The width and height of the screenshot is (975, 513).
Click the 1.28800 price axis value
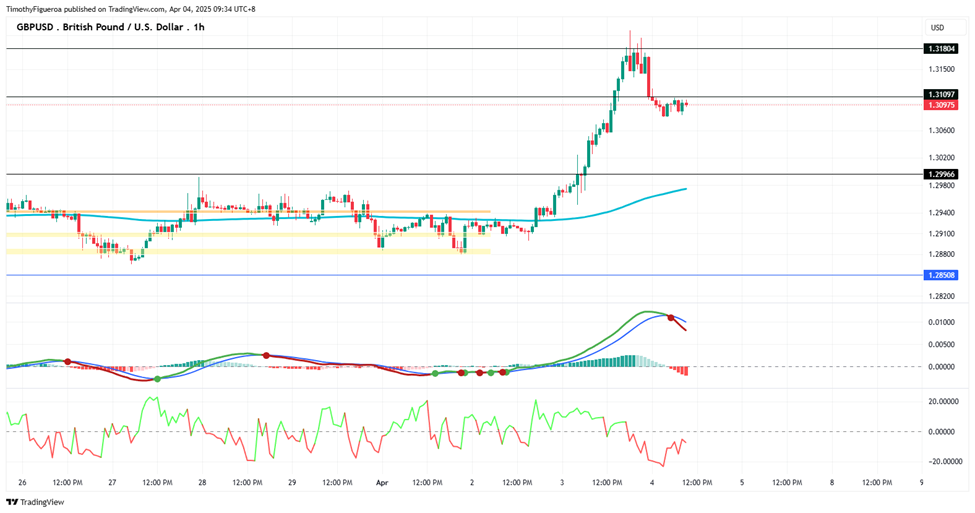click(x=941, y=254)
